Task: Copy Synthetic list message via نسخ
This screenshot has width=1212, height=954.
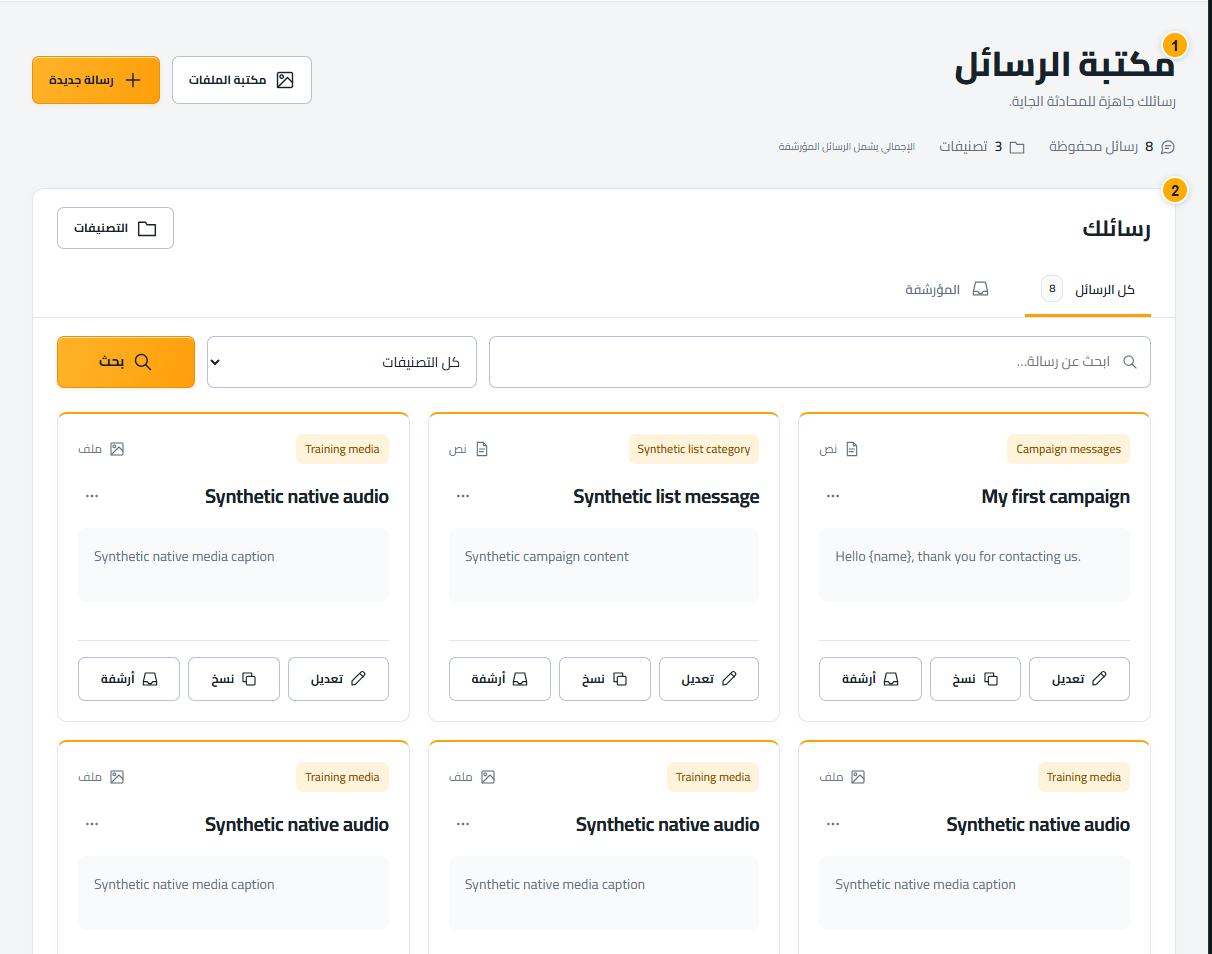Action: click(605, 679)
